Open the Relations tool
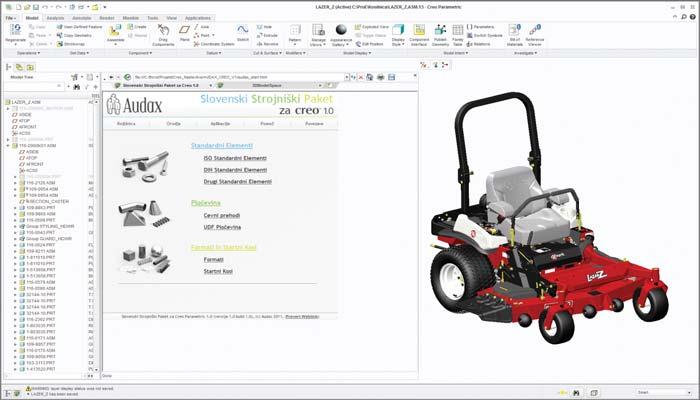Image resolution: width=700 pixels, height=400 pixels. tap(479, 44)
